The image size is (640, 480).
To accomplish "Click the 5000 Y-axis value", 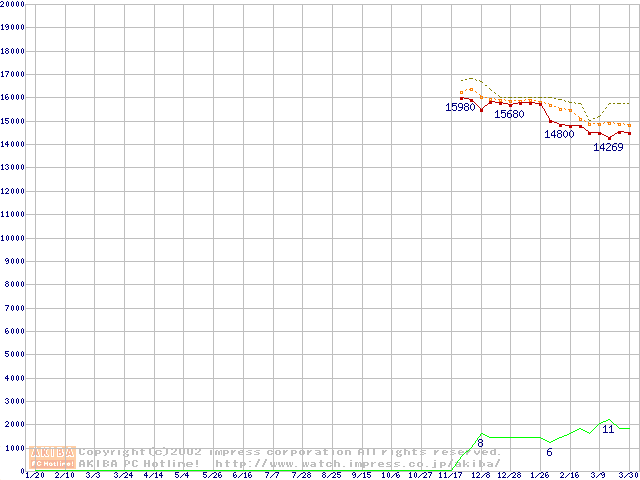I will (x=14, y=355).
